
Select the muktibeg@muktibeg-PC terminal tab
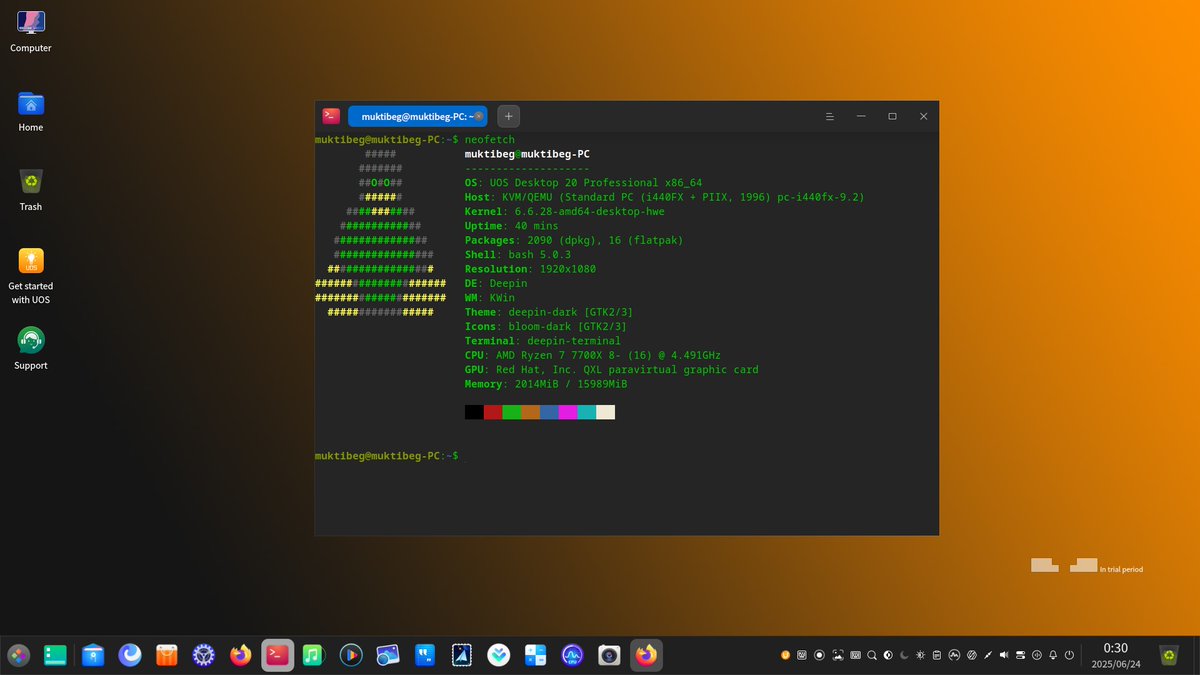pyautogui.click(x=417, y=116)
